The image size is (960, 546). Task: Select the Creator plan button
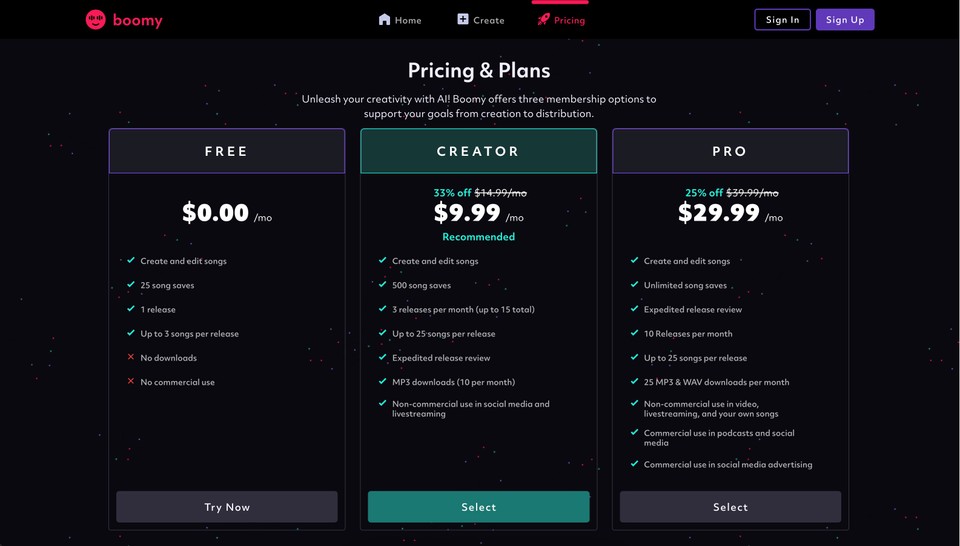point(479,507)
